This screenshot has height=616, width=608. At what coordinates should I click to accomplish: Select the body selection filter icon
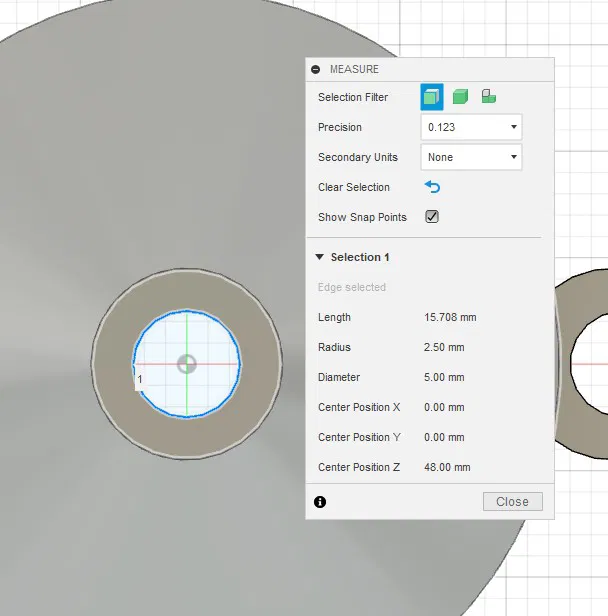pyautogui.click(x=460, y=96)
